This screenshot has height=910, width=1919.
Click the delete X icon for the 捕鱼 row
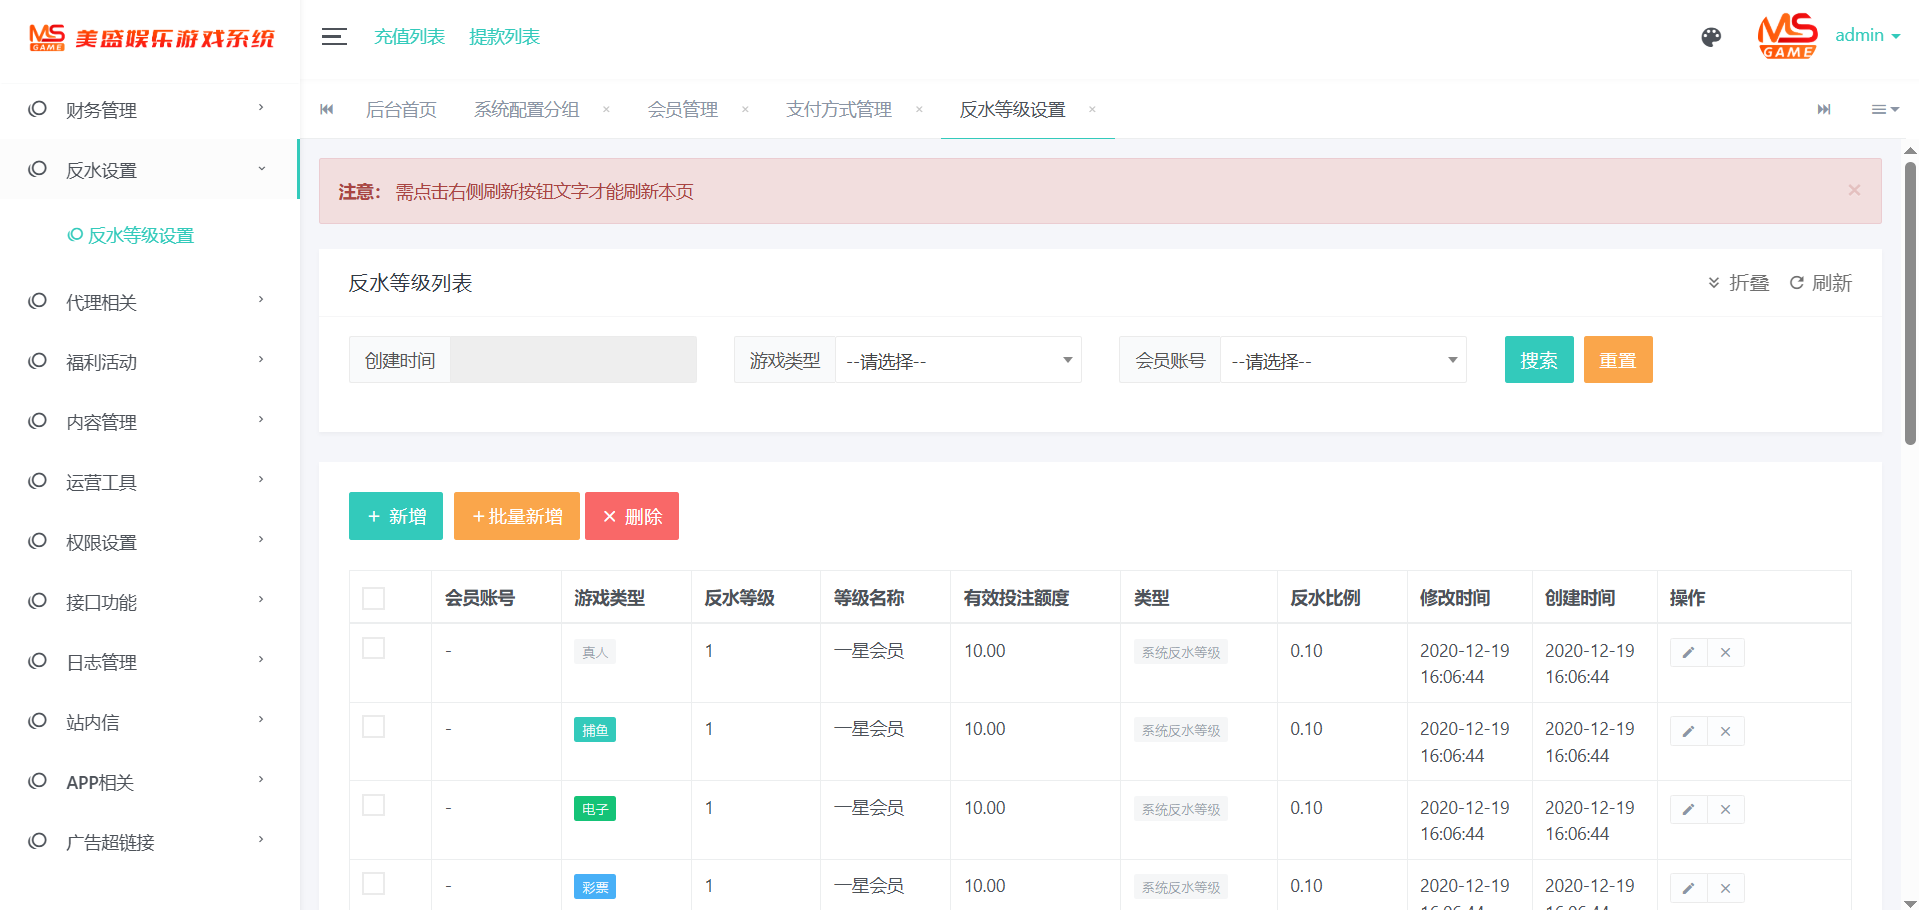click(x=1725, y=731)
